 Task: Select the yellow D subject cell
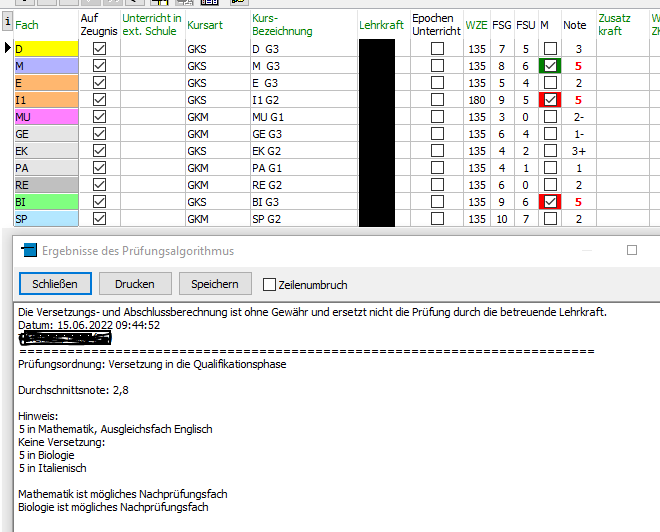click(x=46, y=49)
